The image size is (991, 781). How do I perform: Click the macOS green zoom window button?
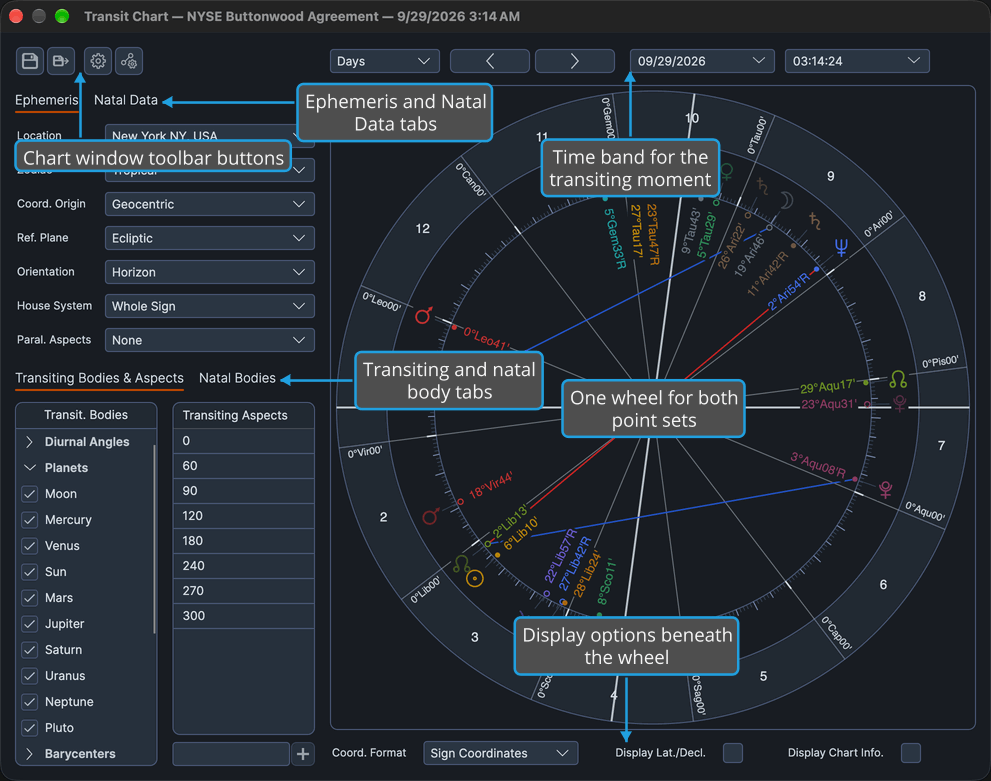click(x=62, y=16)
